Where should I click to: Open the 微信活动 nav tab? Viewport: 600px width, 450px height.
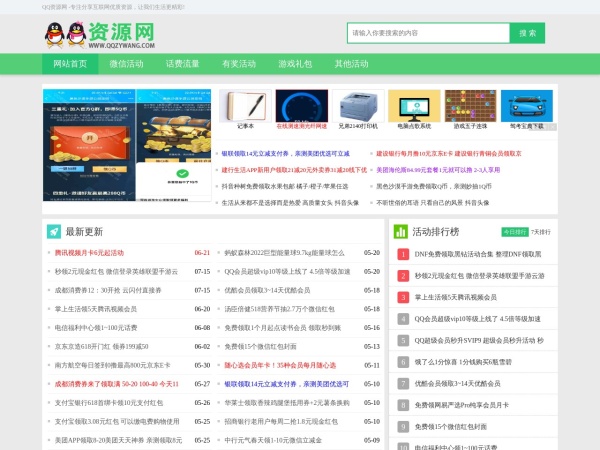click(x=126, y=64)
